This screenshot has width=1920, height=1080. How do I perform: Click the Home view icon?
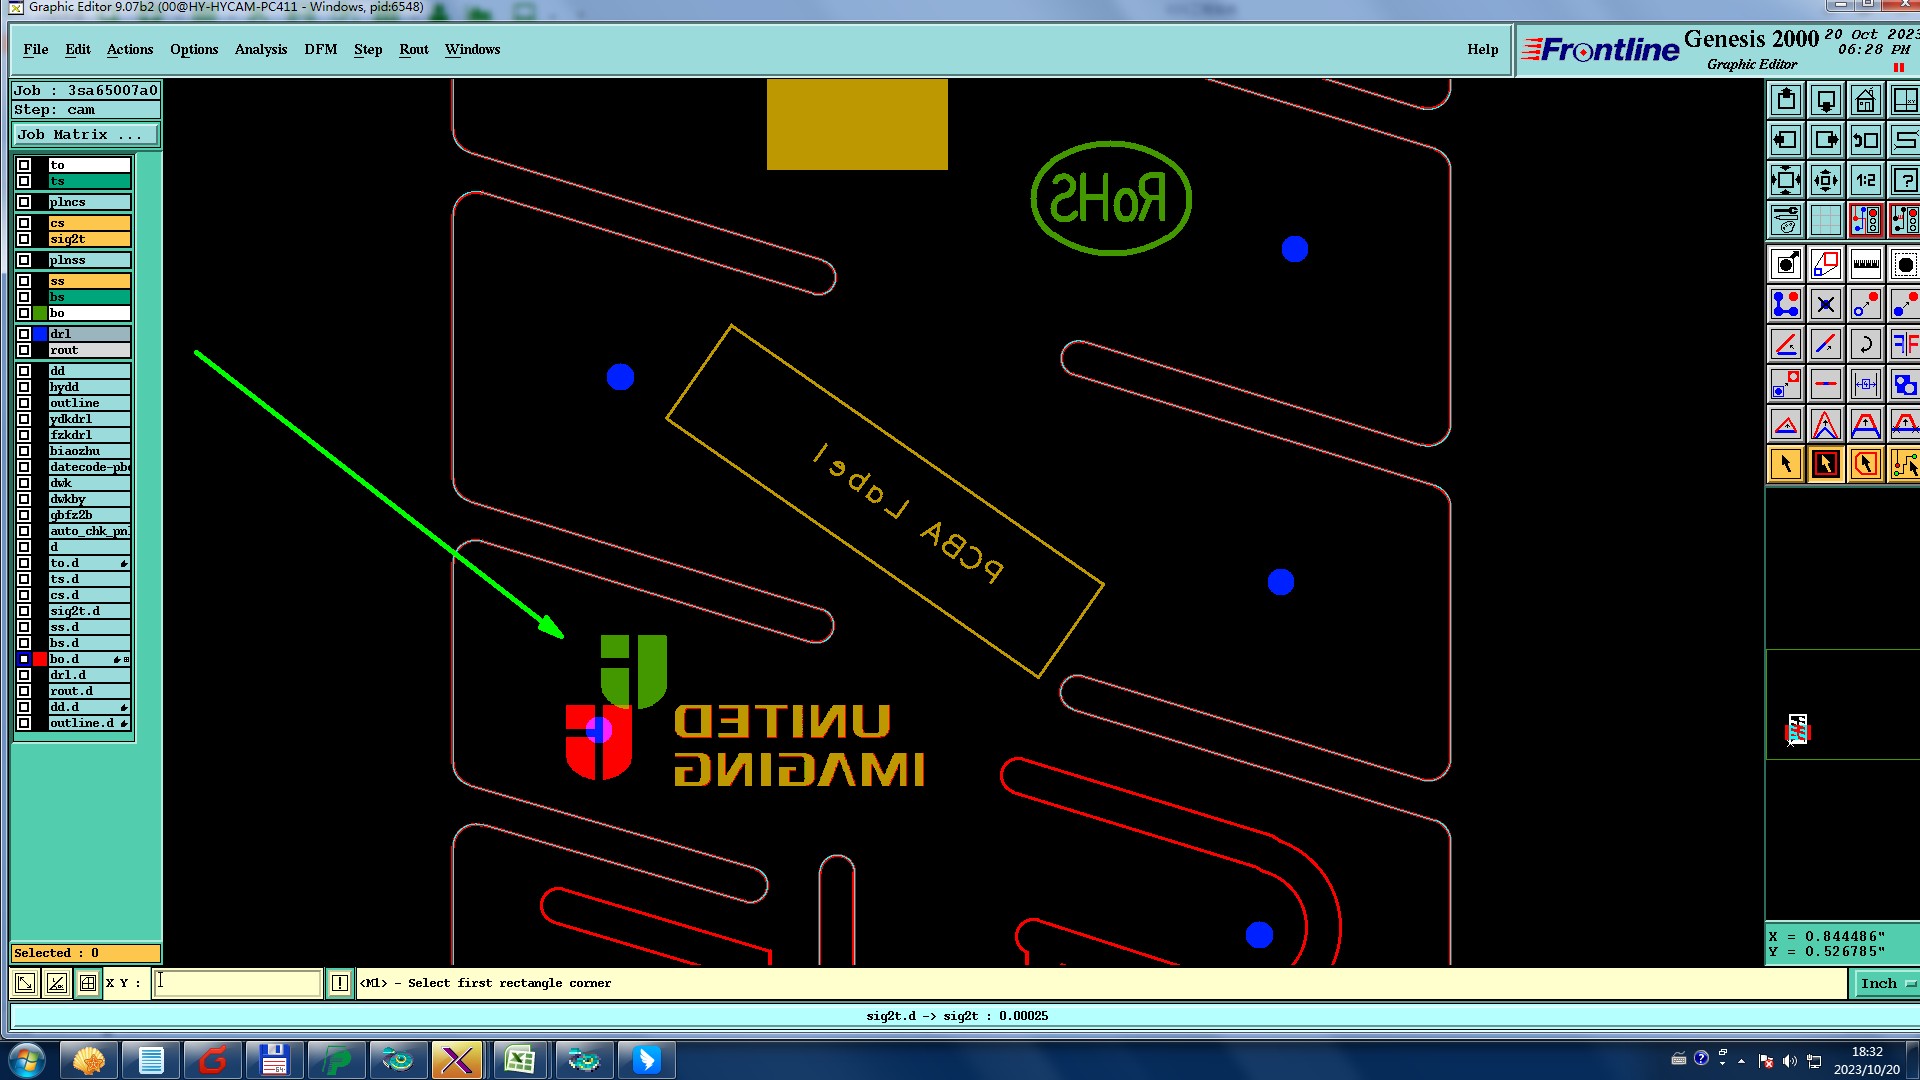1865,101
